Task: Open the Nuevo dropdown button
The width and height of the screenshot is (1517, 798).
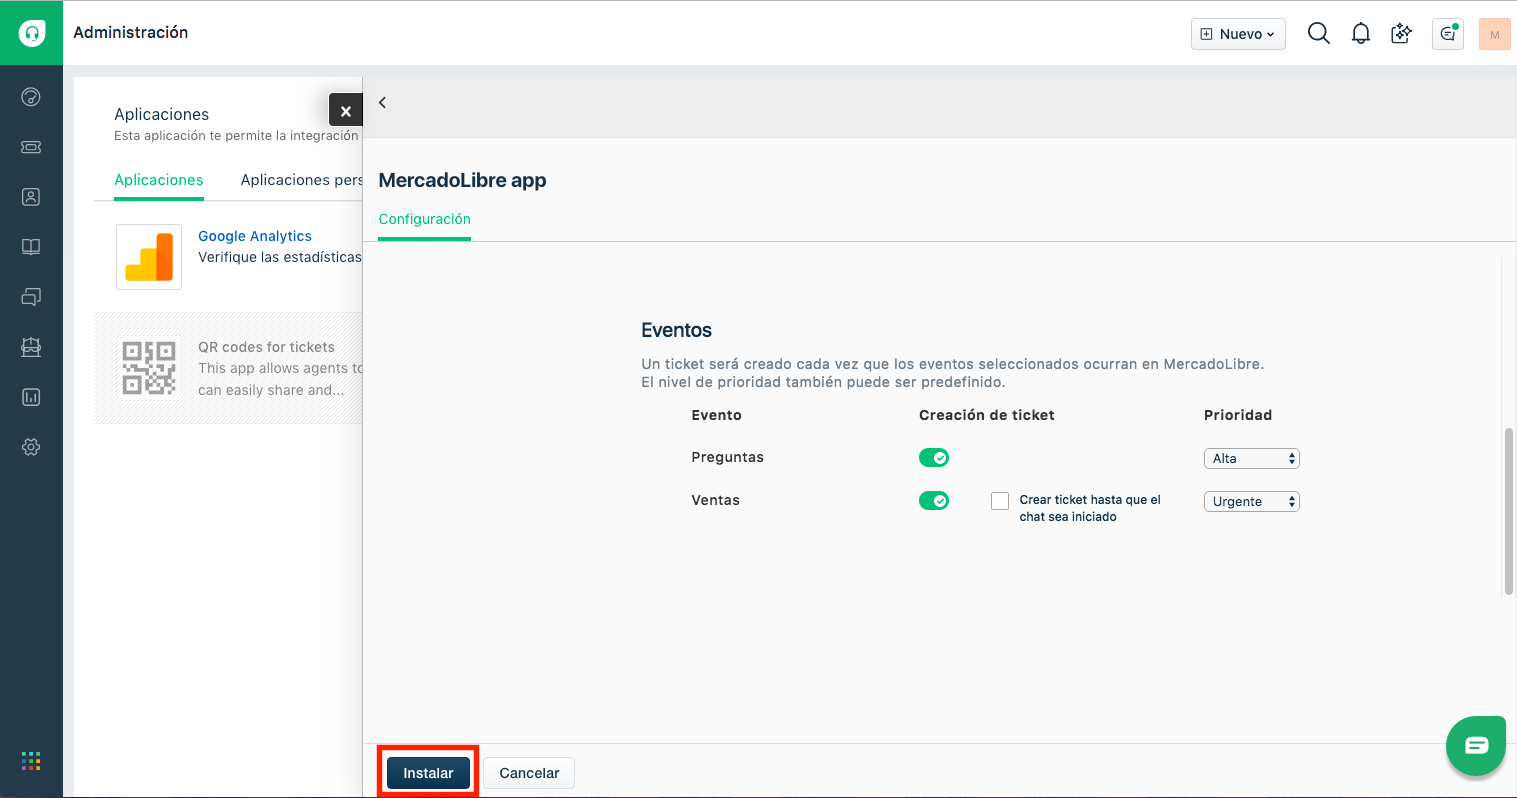Action: 1238,34
